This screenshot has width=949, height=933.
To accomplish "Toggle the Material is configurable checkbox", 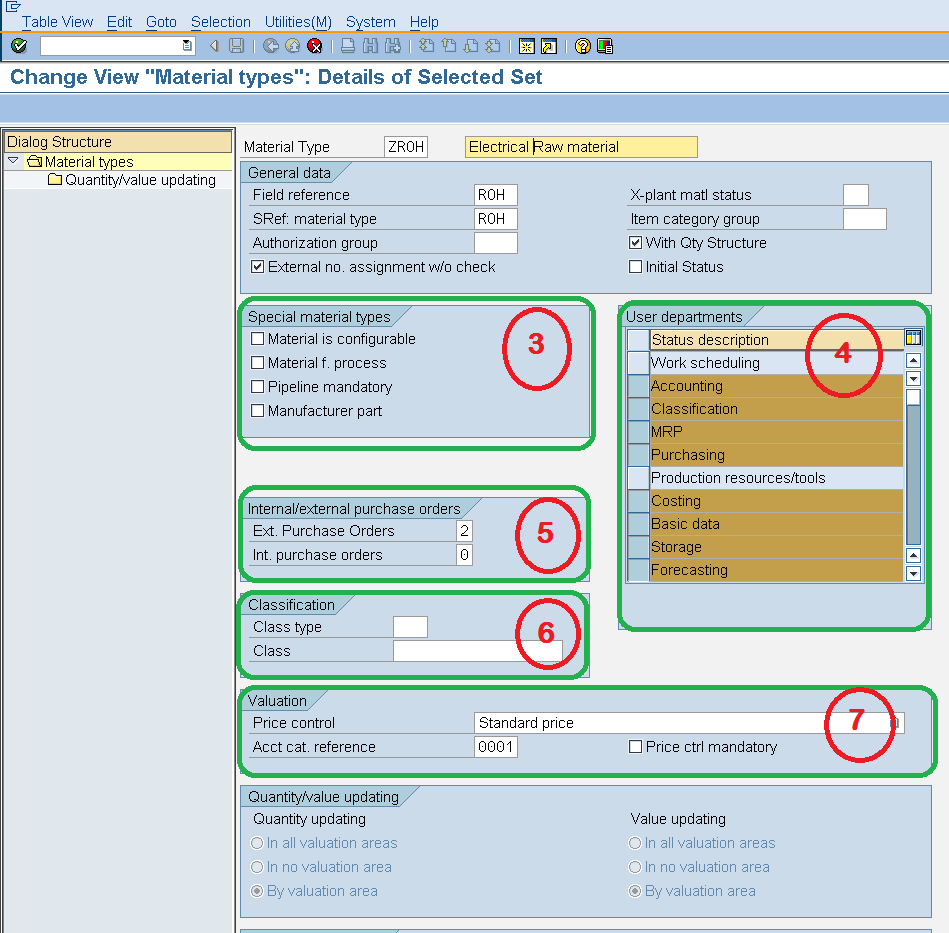I will [x=258, y=339].
